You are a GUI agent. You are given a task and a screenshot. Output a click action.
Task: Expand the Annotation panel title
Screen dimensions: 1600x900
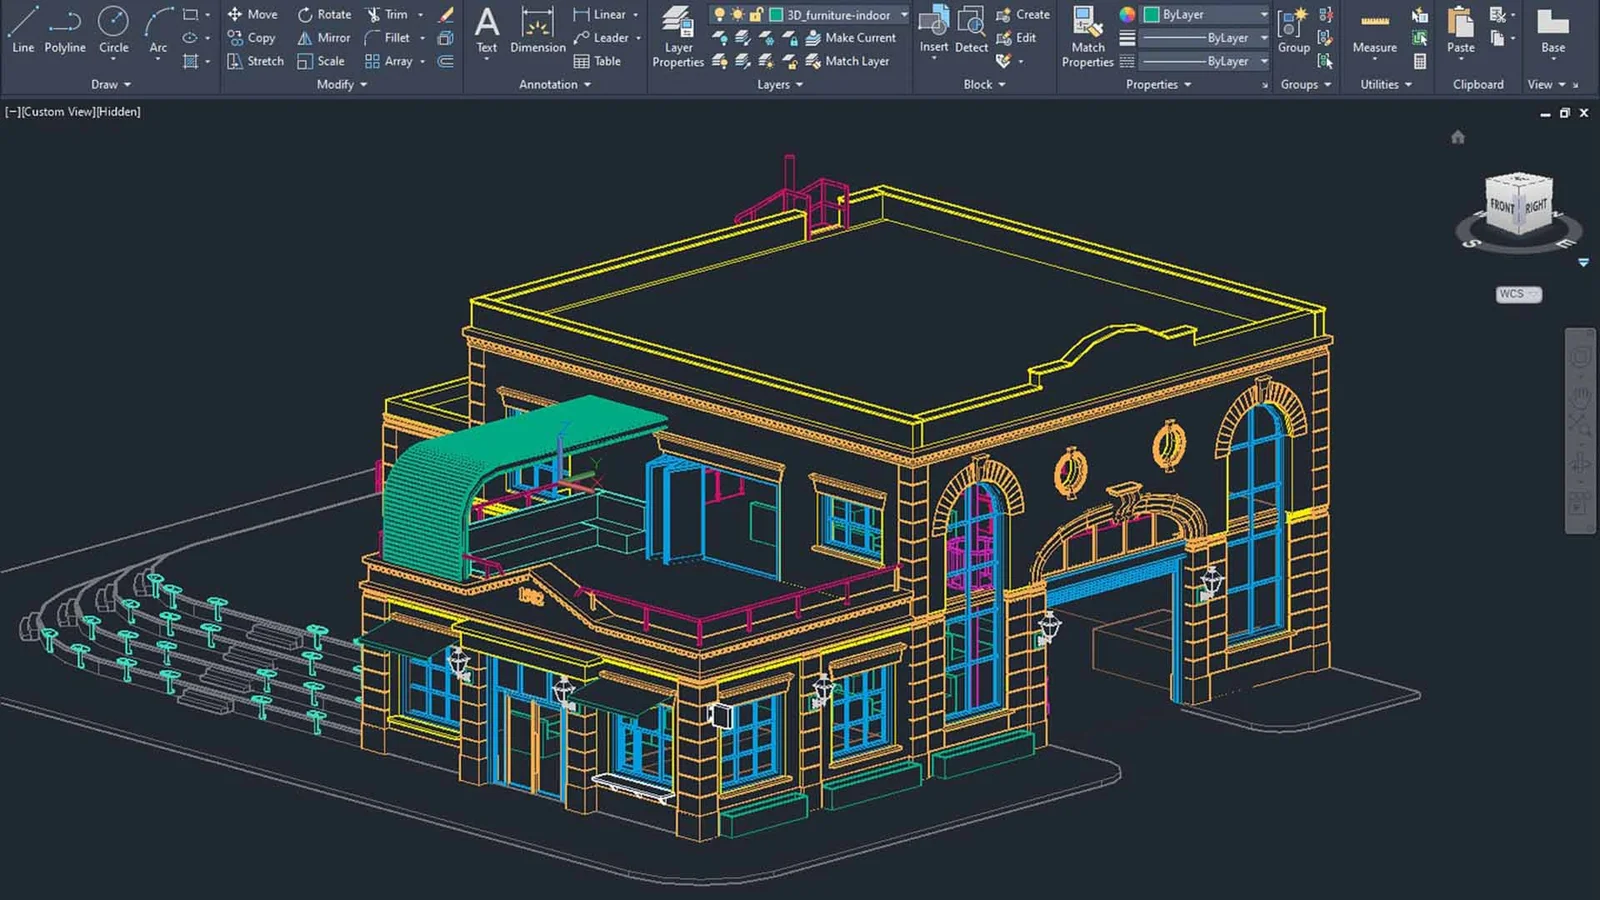pos(555,85)
